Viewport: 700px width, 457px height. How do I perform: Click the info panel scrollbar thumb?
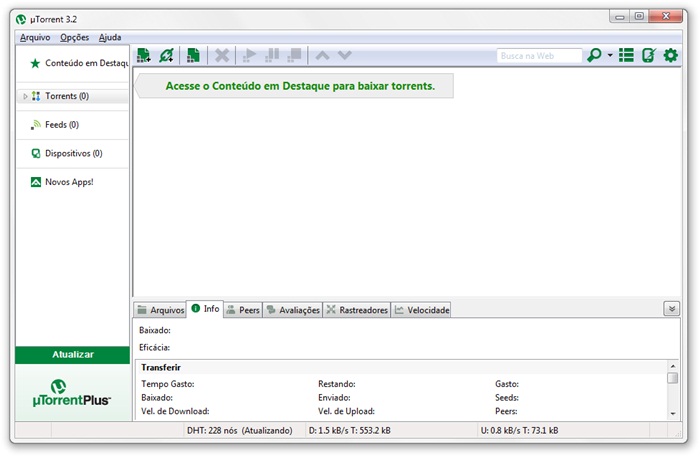click(x=673, y=378)
